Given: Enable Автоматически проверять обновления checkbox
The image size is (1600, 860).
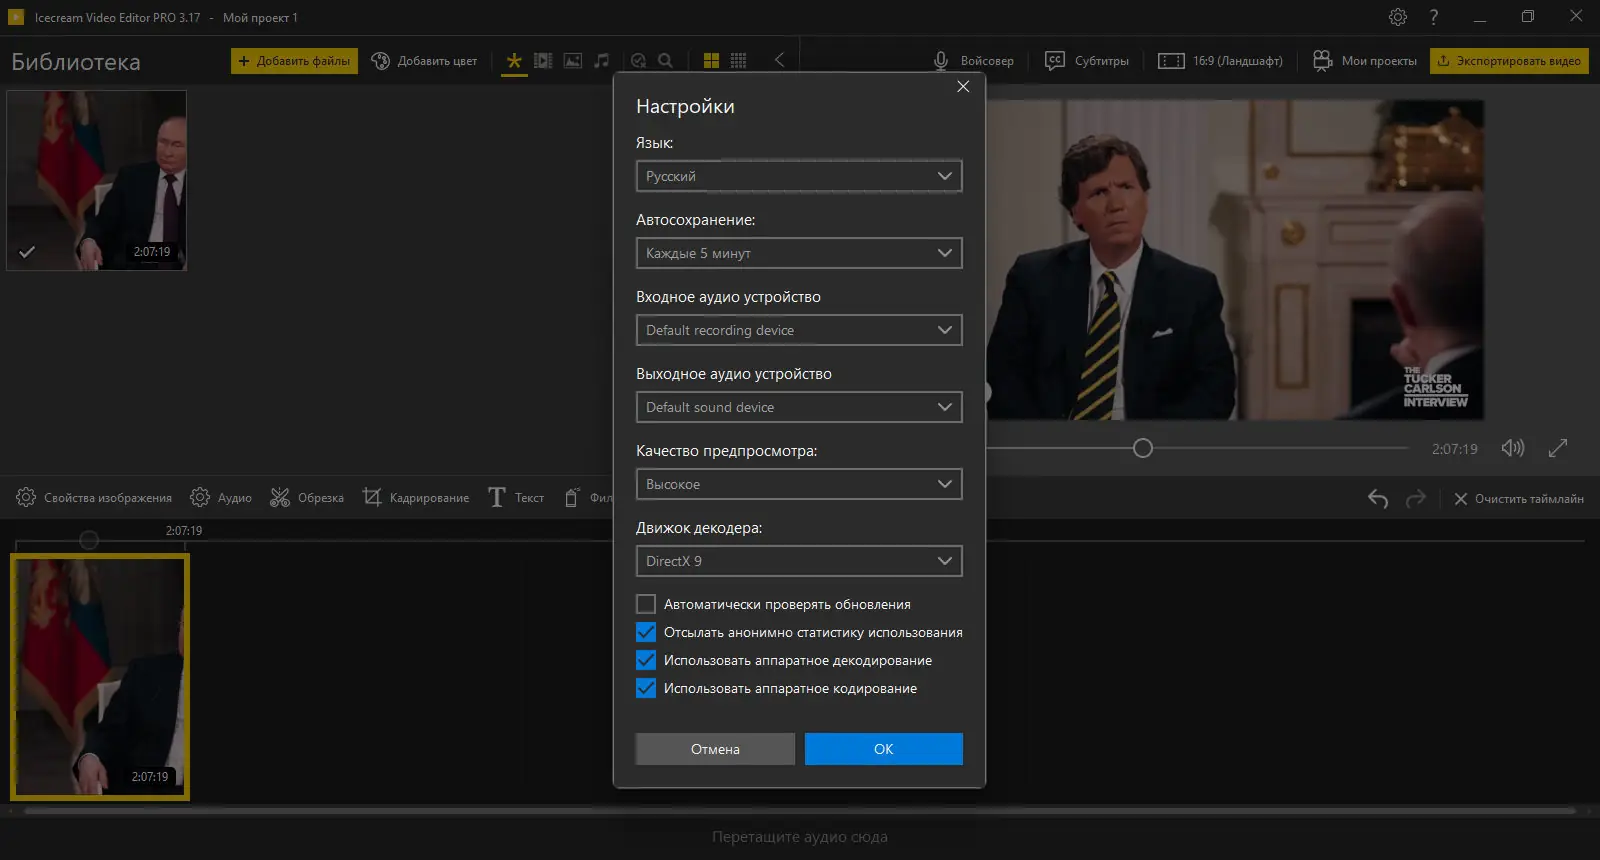Looking at the screenshot, I should click(x=646, y=604).
